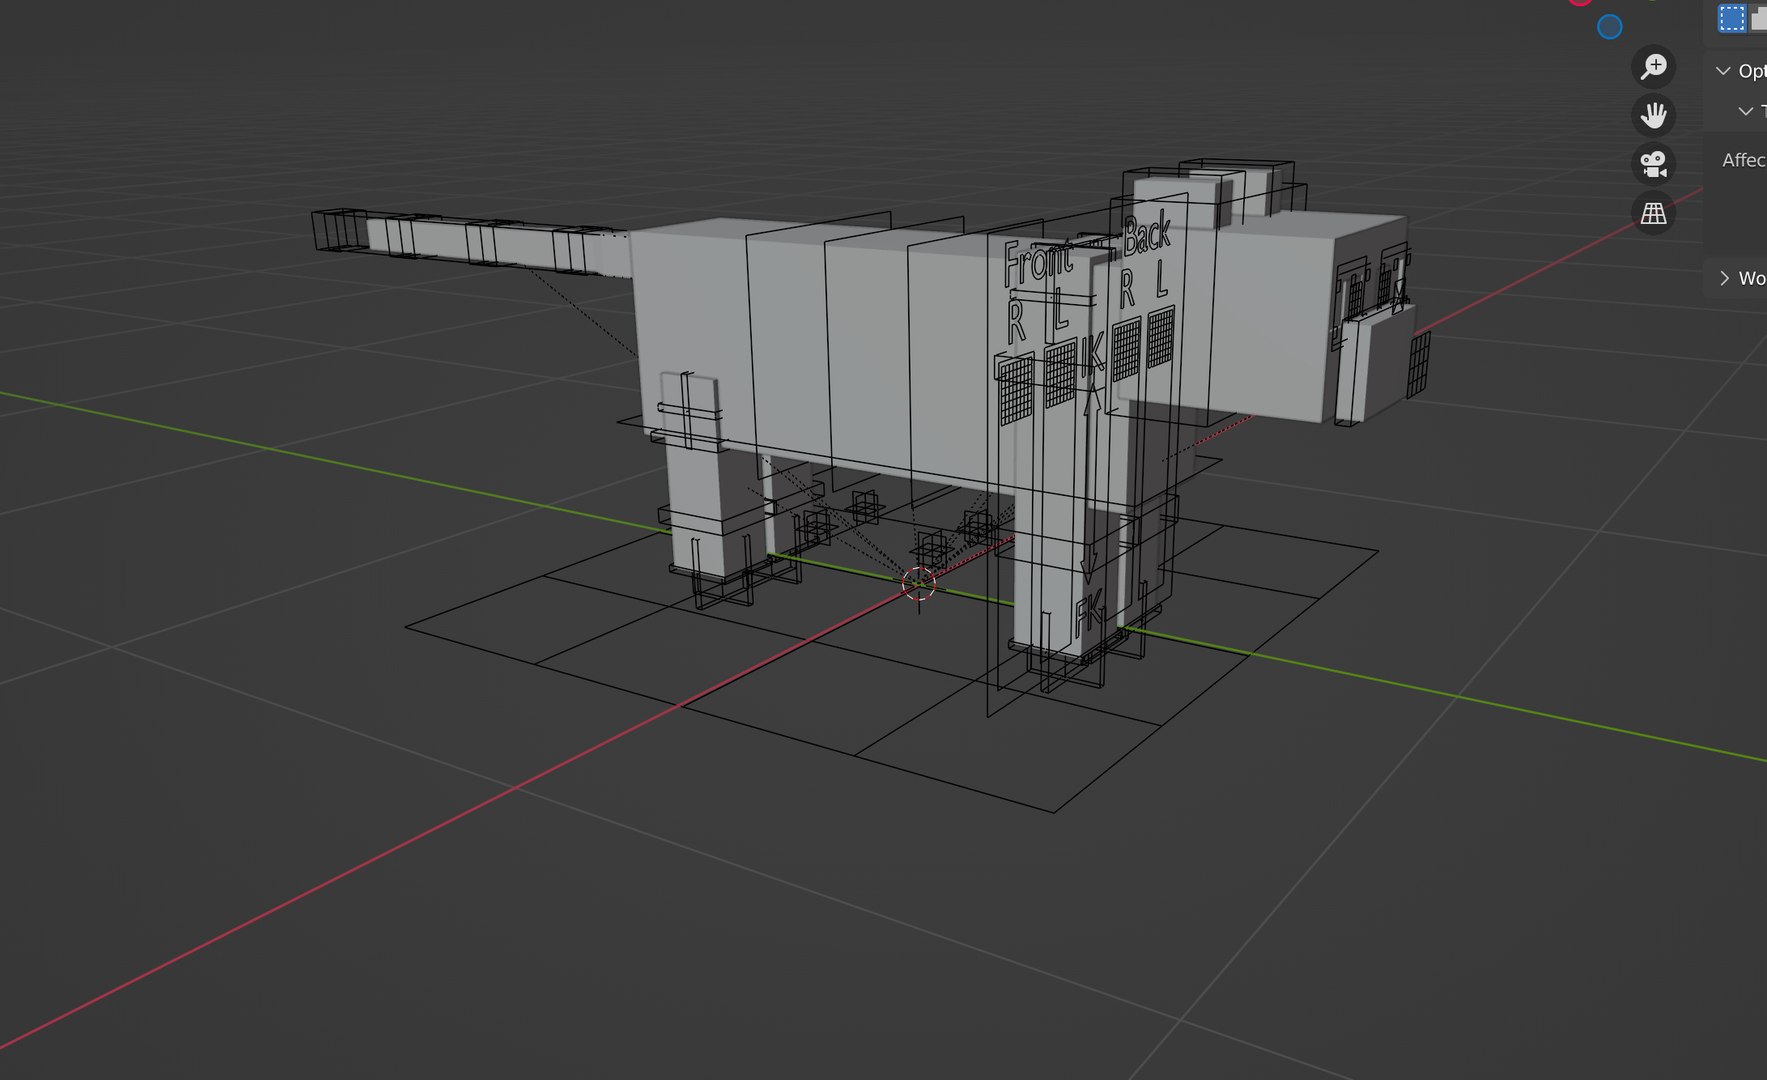Viewport: 1767px width, 1080px height.
Task: Expand the Workspace panel chevron
Action: coord(1724,278)
